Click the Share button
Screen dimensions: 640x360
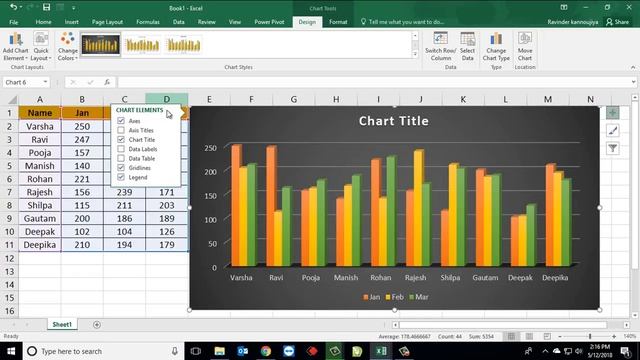617,22
